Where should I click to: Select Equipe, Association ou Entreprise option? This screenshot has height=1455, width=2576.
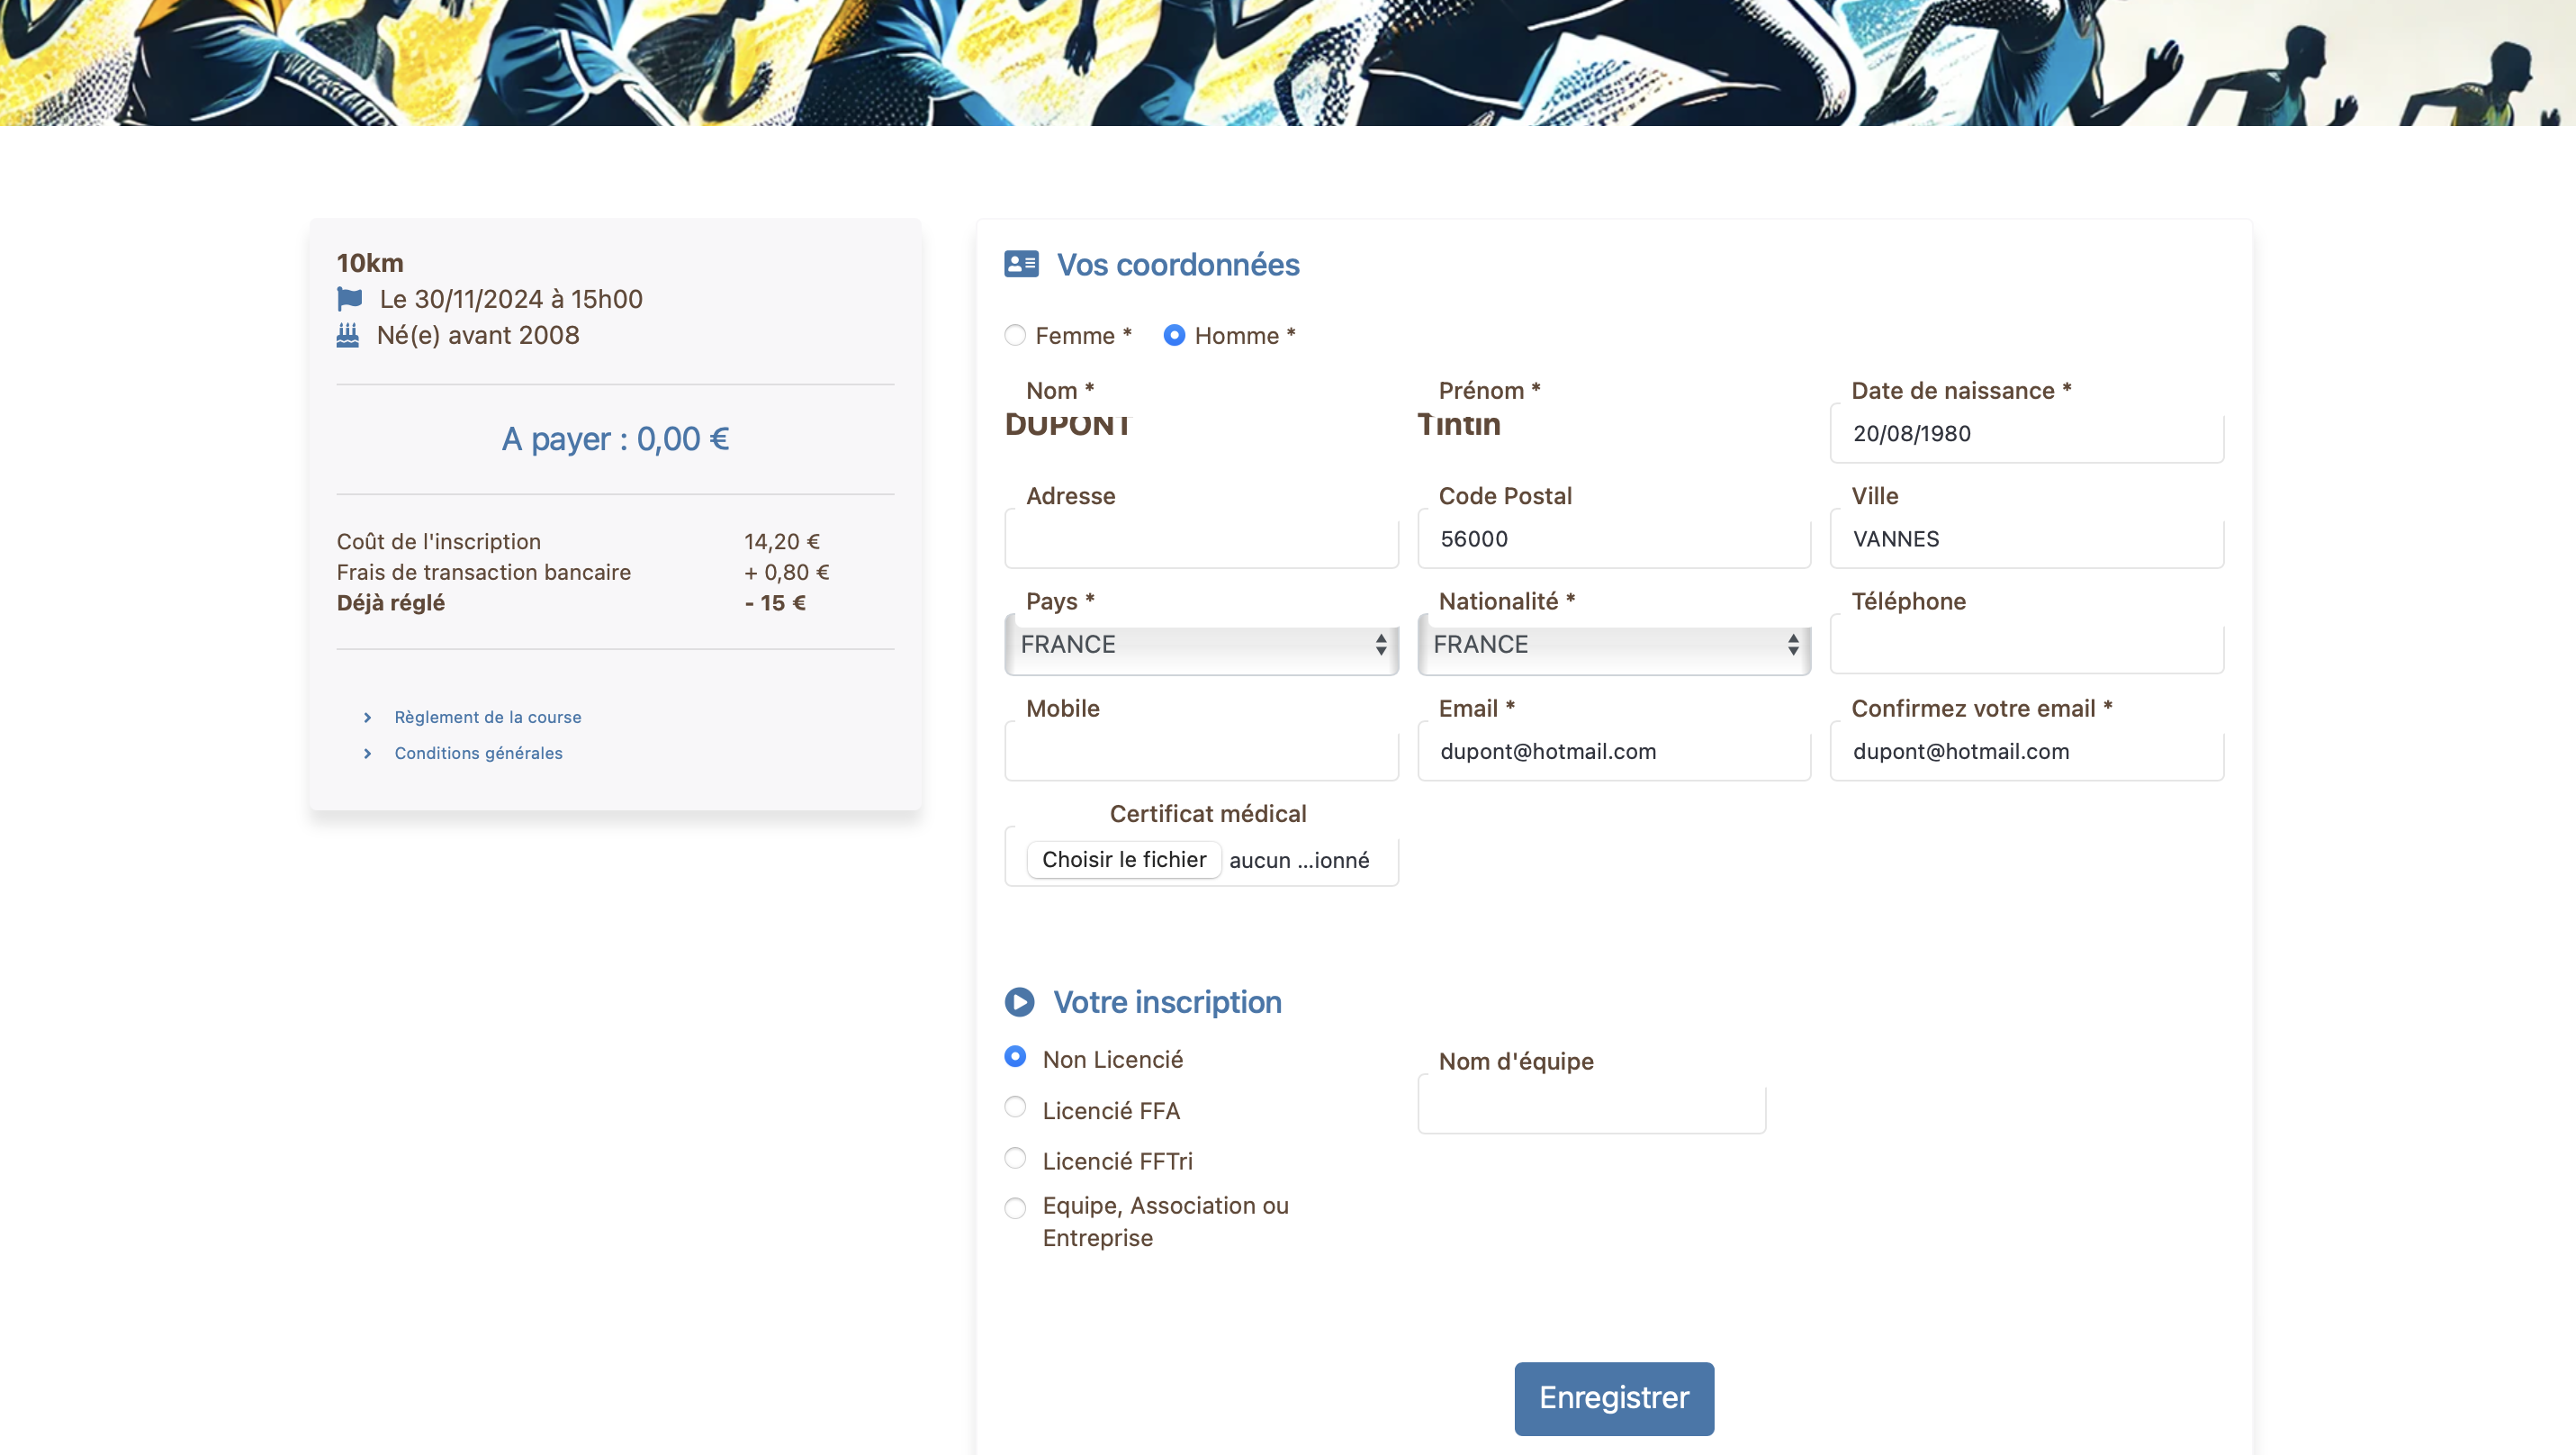(1015, 1208)
